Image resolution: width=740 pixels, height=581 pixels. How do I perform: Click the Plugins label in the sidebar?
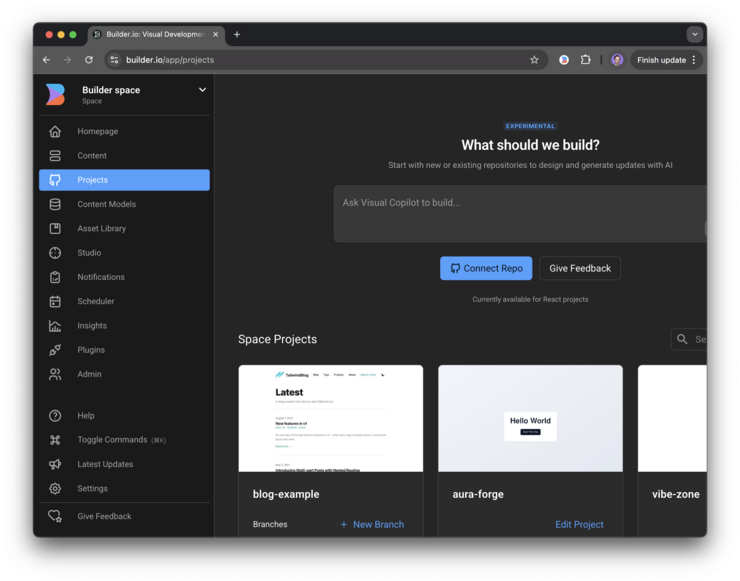pos(91,350)
